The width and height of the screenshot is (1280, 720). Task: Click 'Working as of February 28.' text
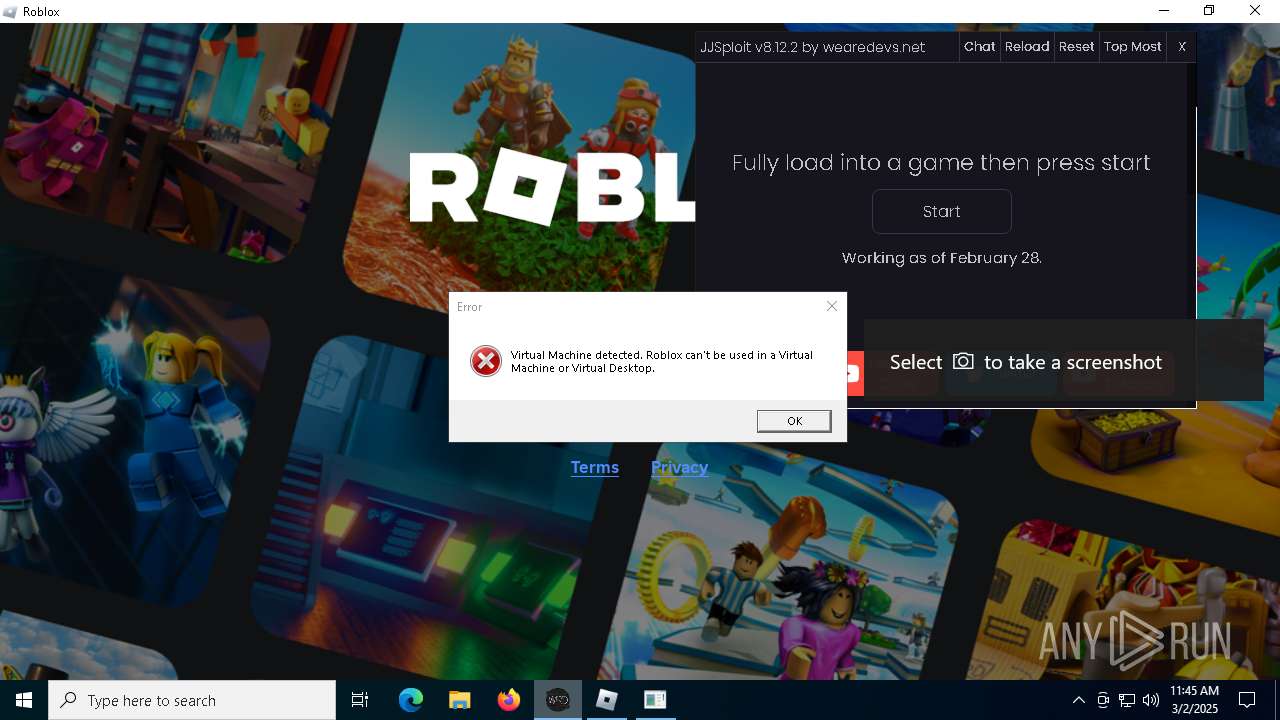tap(941, 258)
